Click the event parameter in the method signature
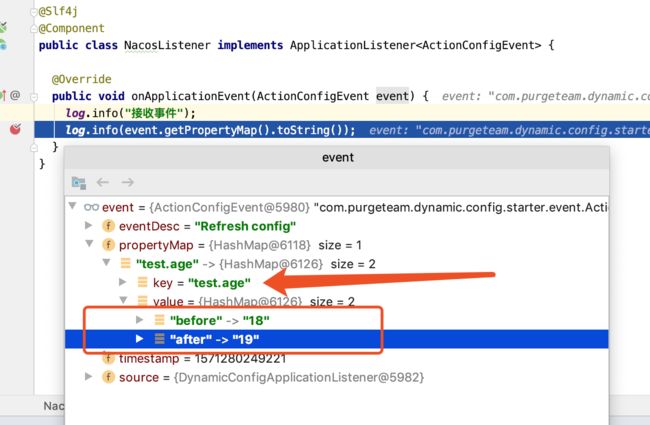Screen dimensions: 650x425 tap(392, 96)
